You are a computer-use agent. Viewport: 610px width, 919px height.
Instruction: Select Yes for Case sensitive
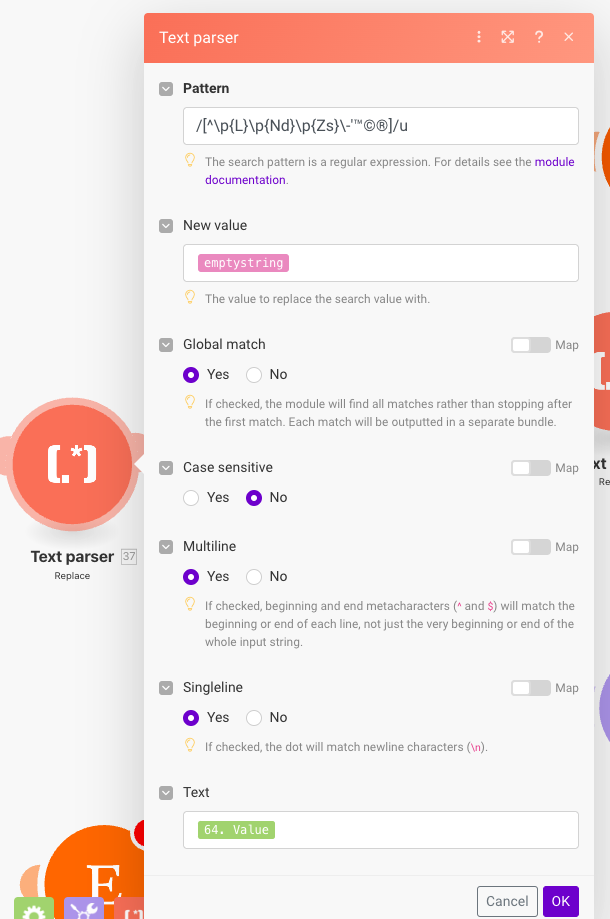[191, 498]
